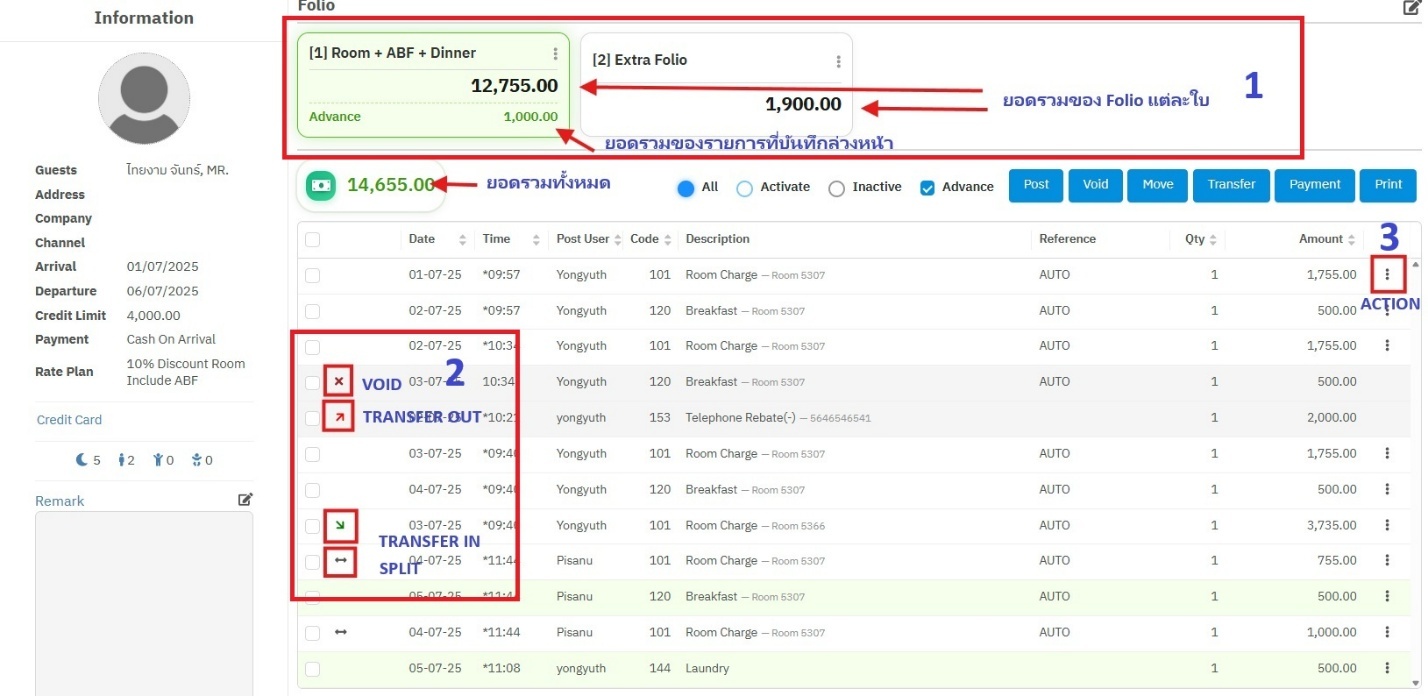This screenshot has width=1428, height=696.
Task: Uncheck the Advance checkbox
Action: tap(926, 188)
